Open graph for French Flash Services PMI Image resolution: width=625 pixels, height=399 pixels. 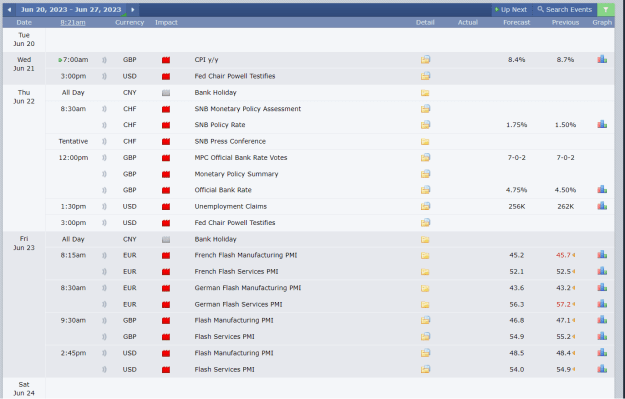point(602,271)
